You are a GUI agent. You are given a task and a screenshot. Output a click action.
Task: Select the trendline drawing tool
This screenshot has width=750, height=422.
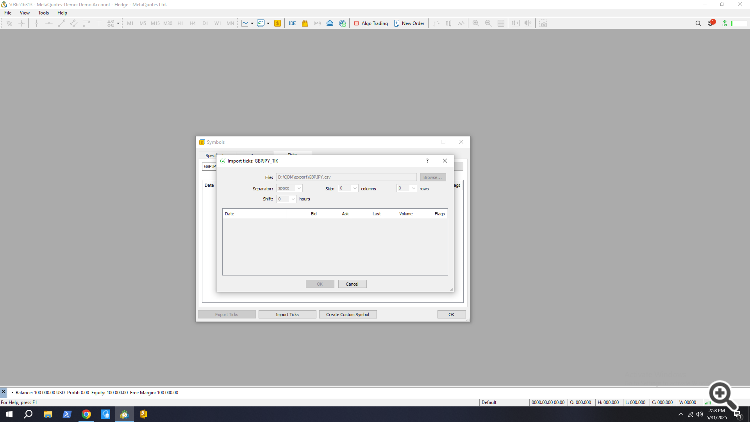(61, 23)
